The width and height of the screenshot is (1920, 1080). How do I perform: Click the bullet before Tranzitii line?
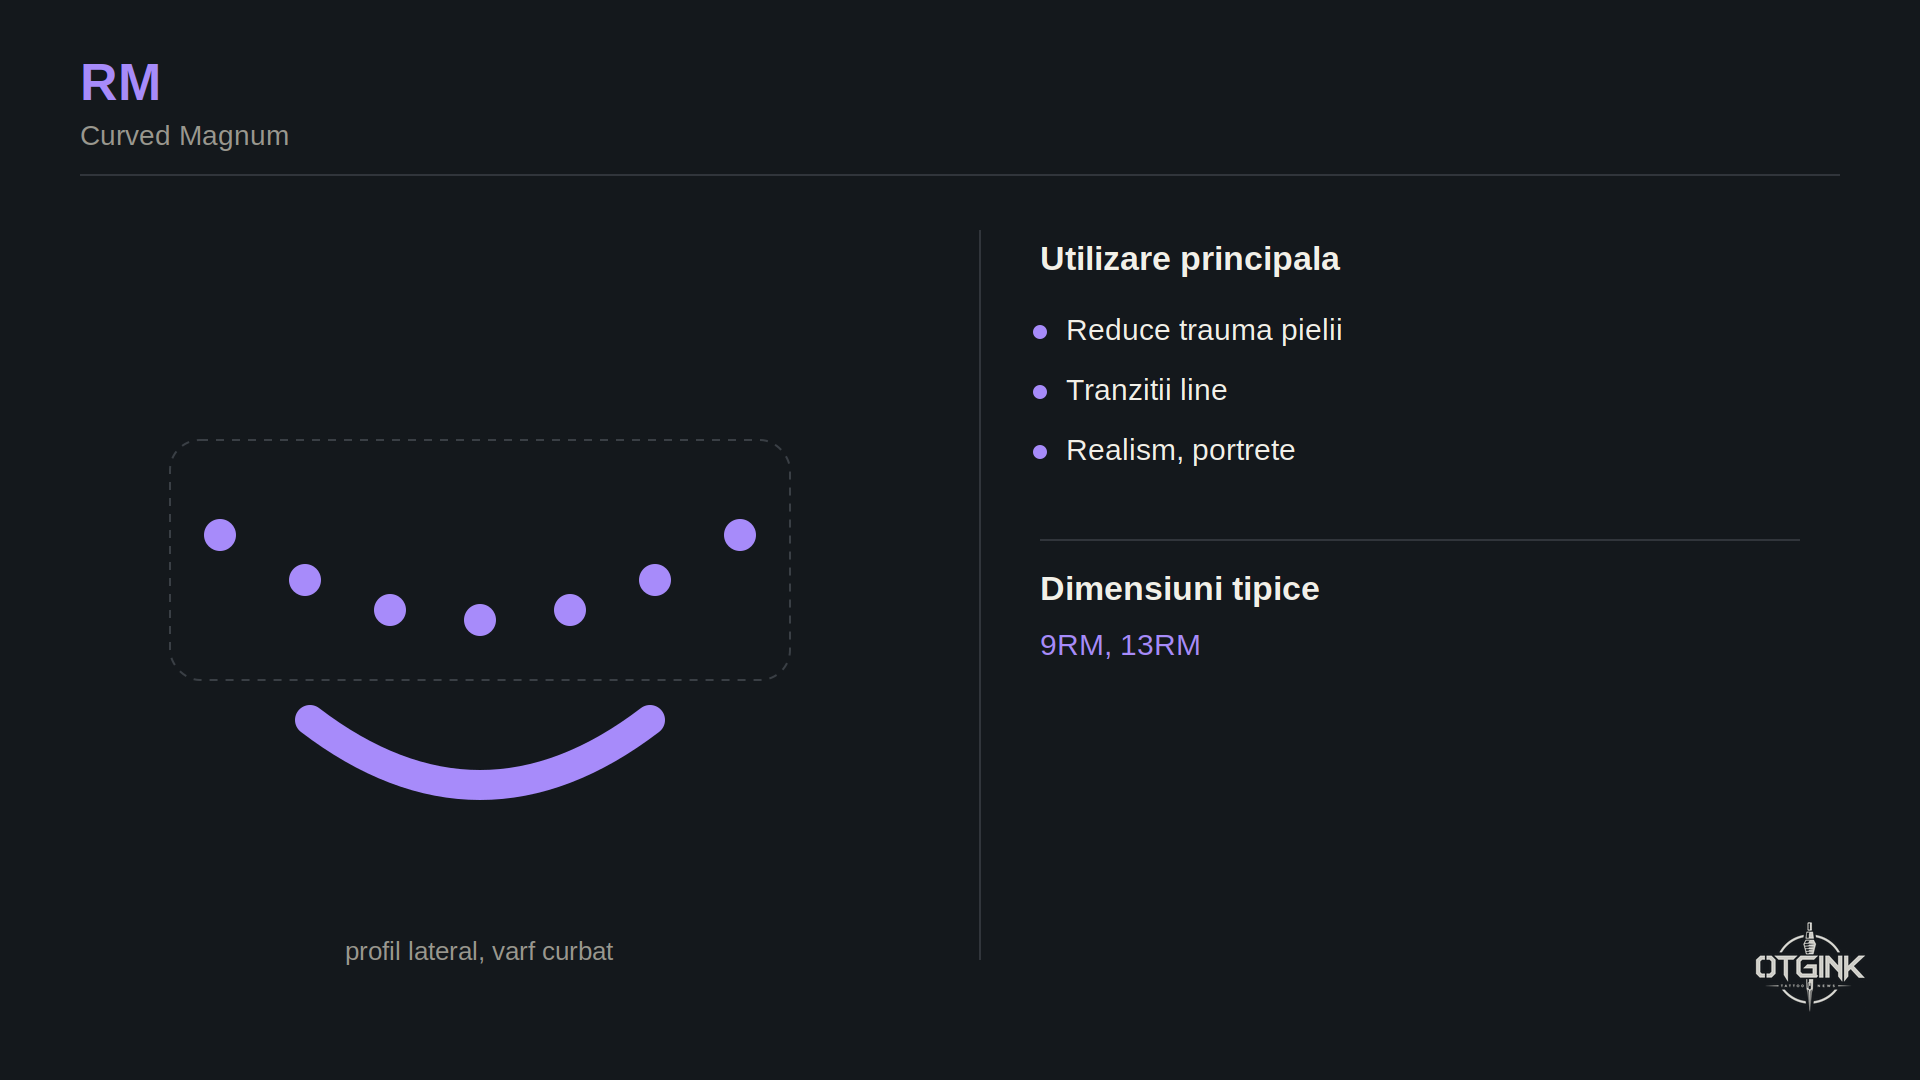coord(1040,392)
